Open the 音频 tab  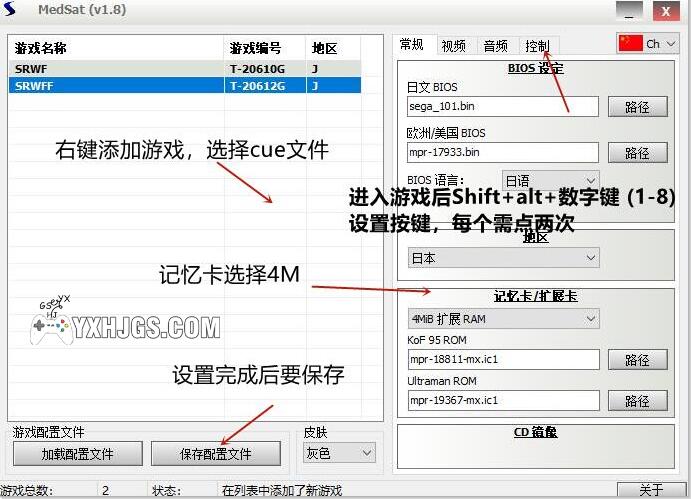coord(495,45)
